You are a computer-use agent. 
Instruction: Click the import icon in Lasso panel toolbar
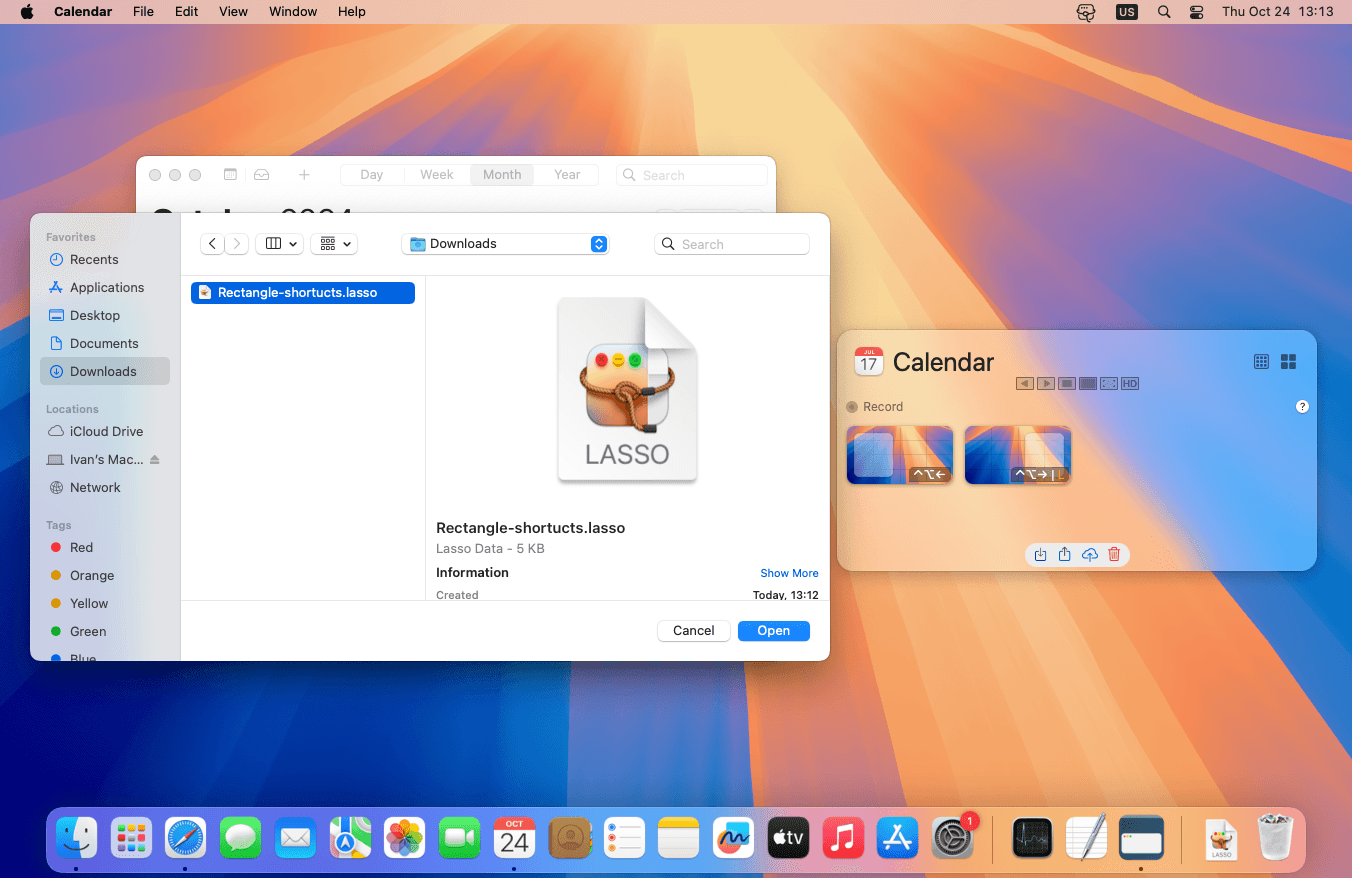(x=1040, y=555)
